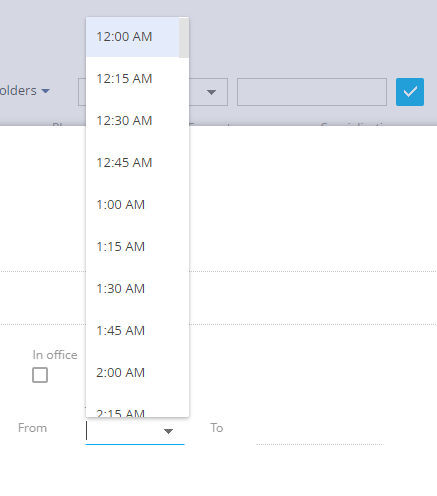Click the blue checkmark confirm button

410,92
